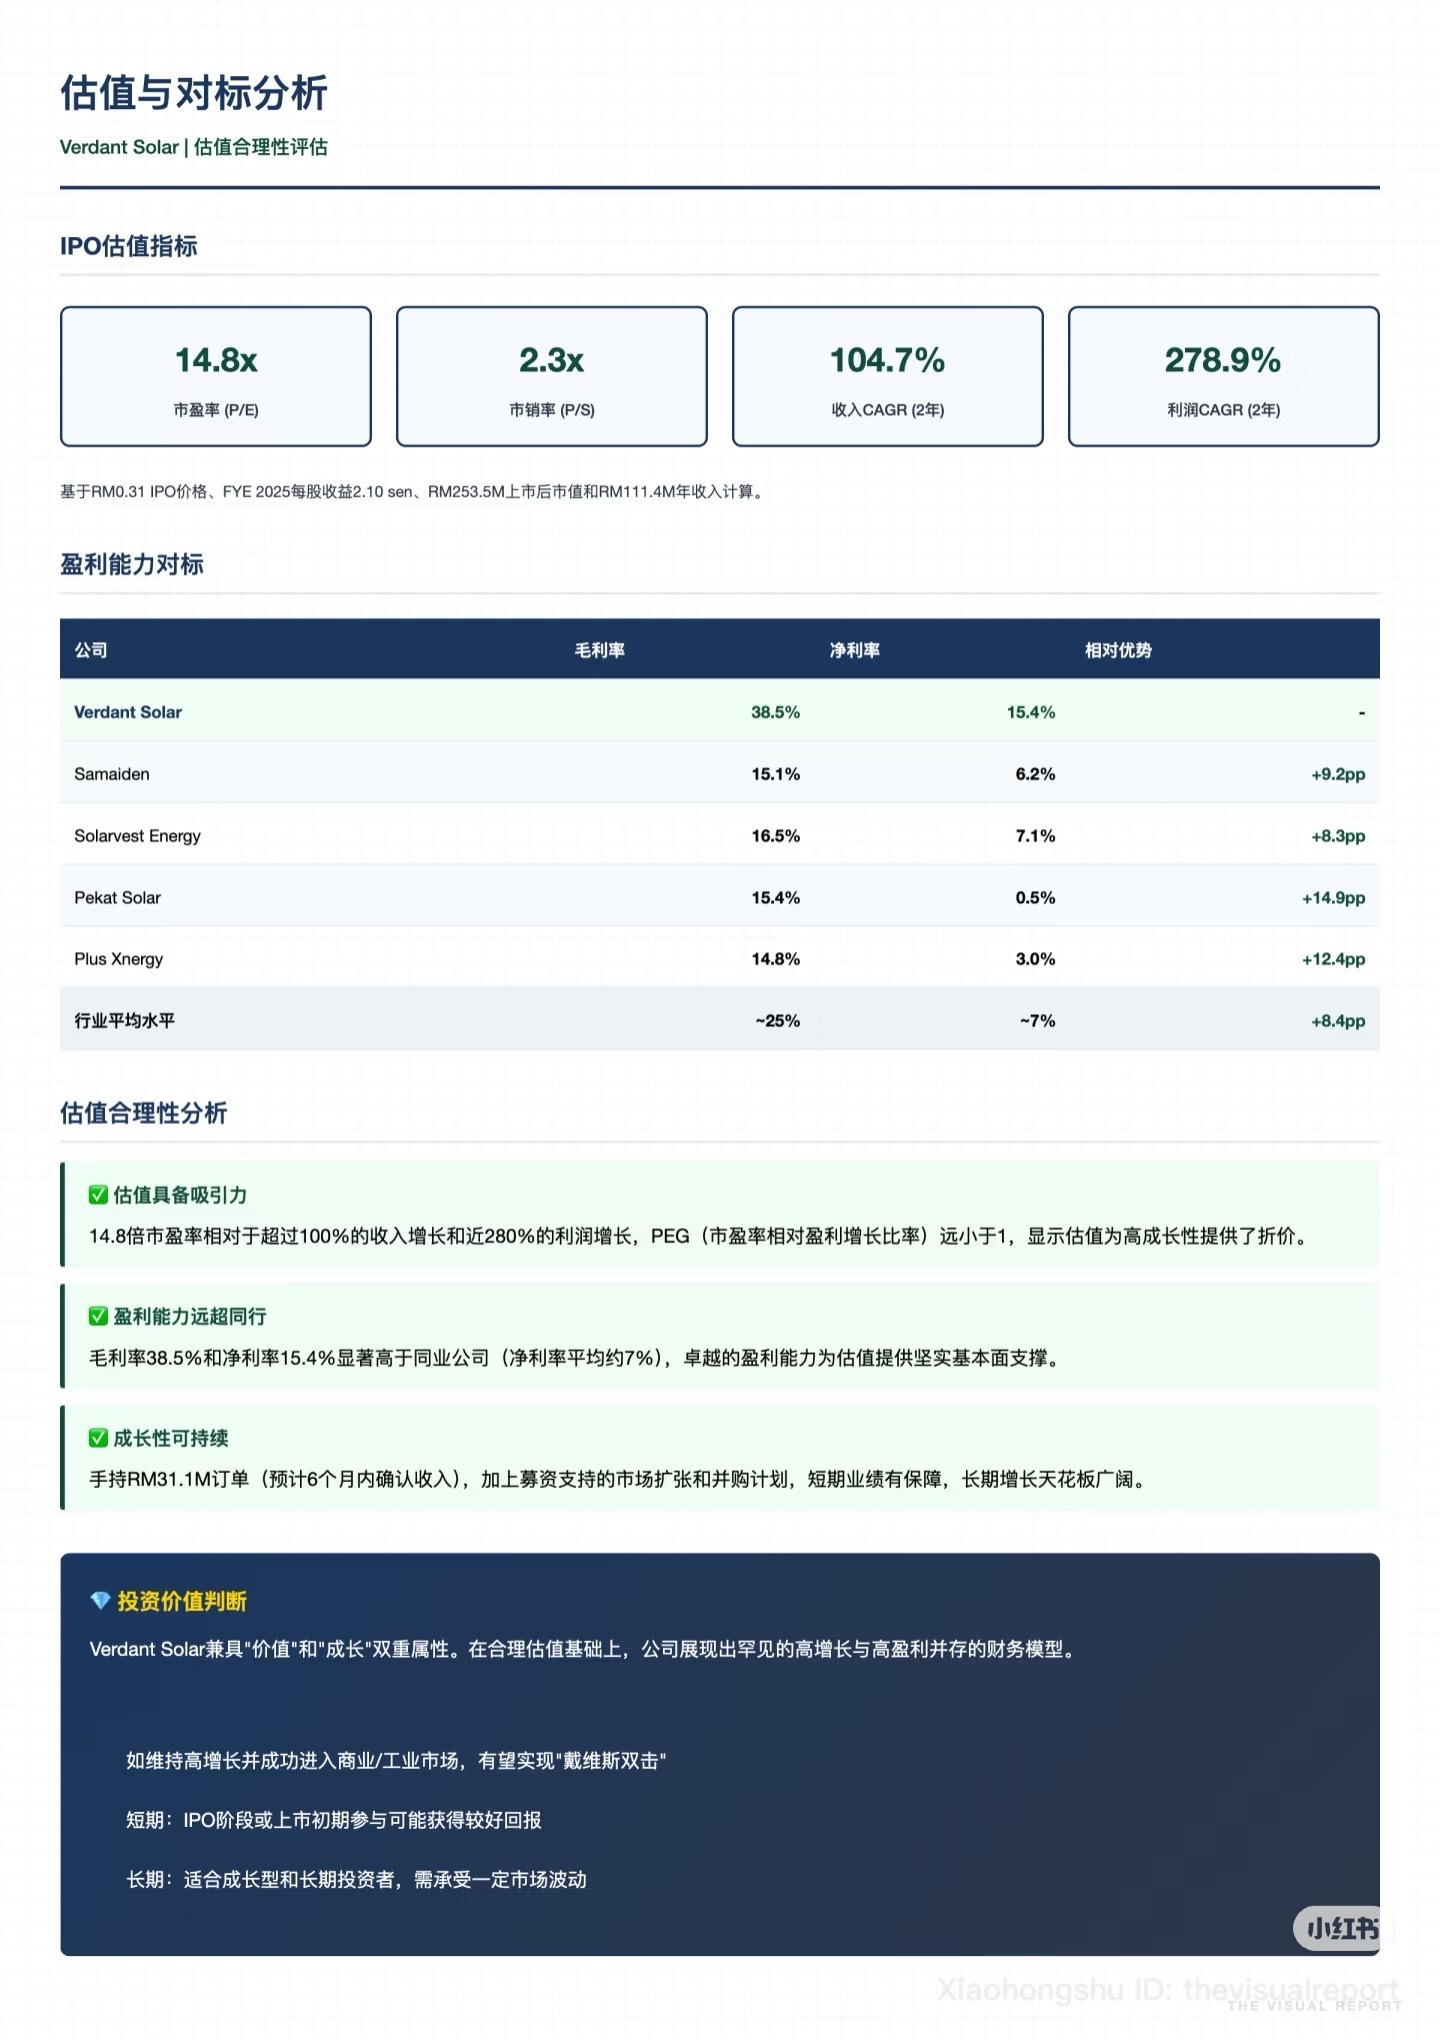1440x2040 pixels.
Task: Click Verdant Solar's 38.5% gross margin
Action: [775, 712]
